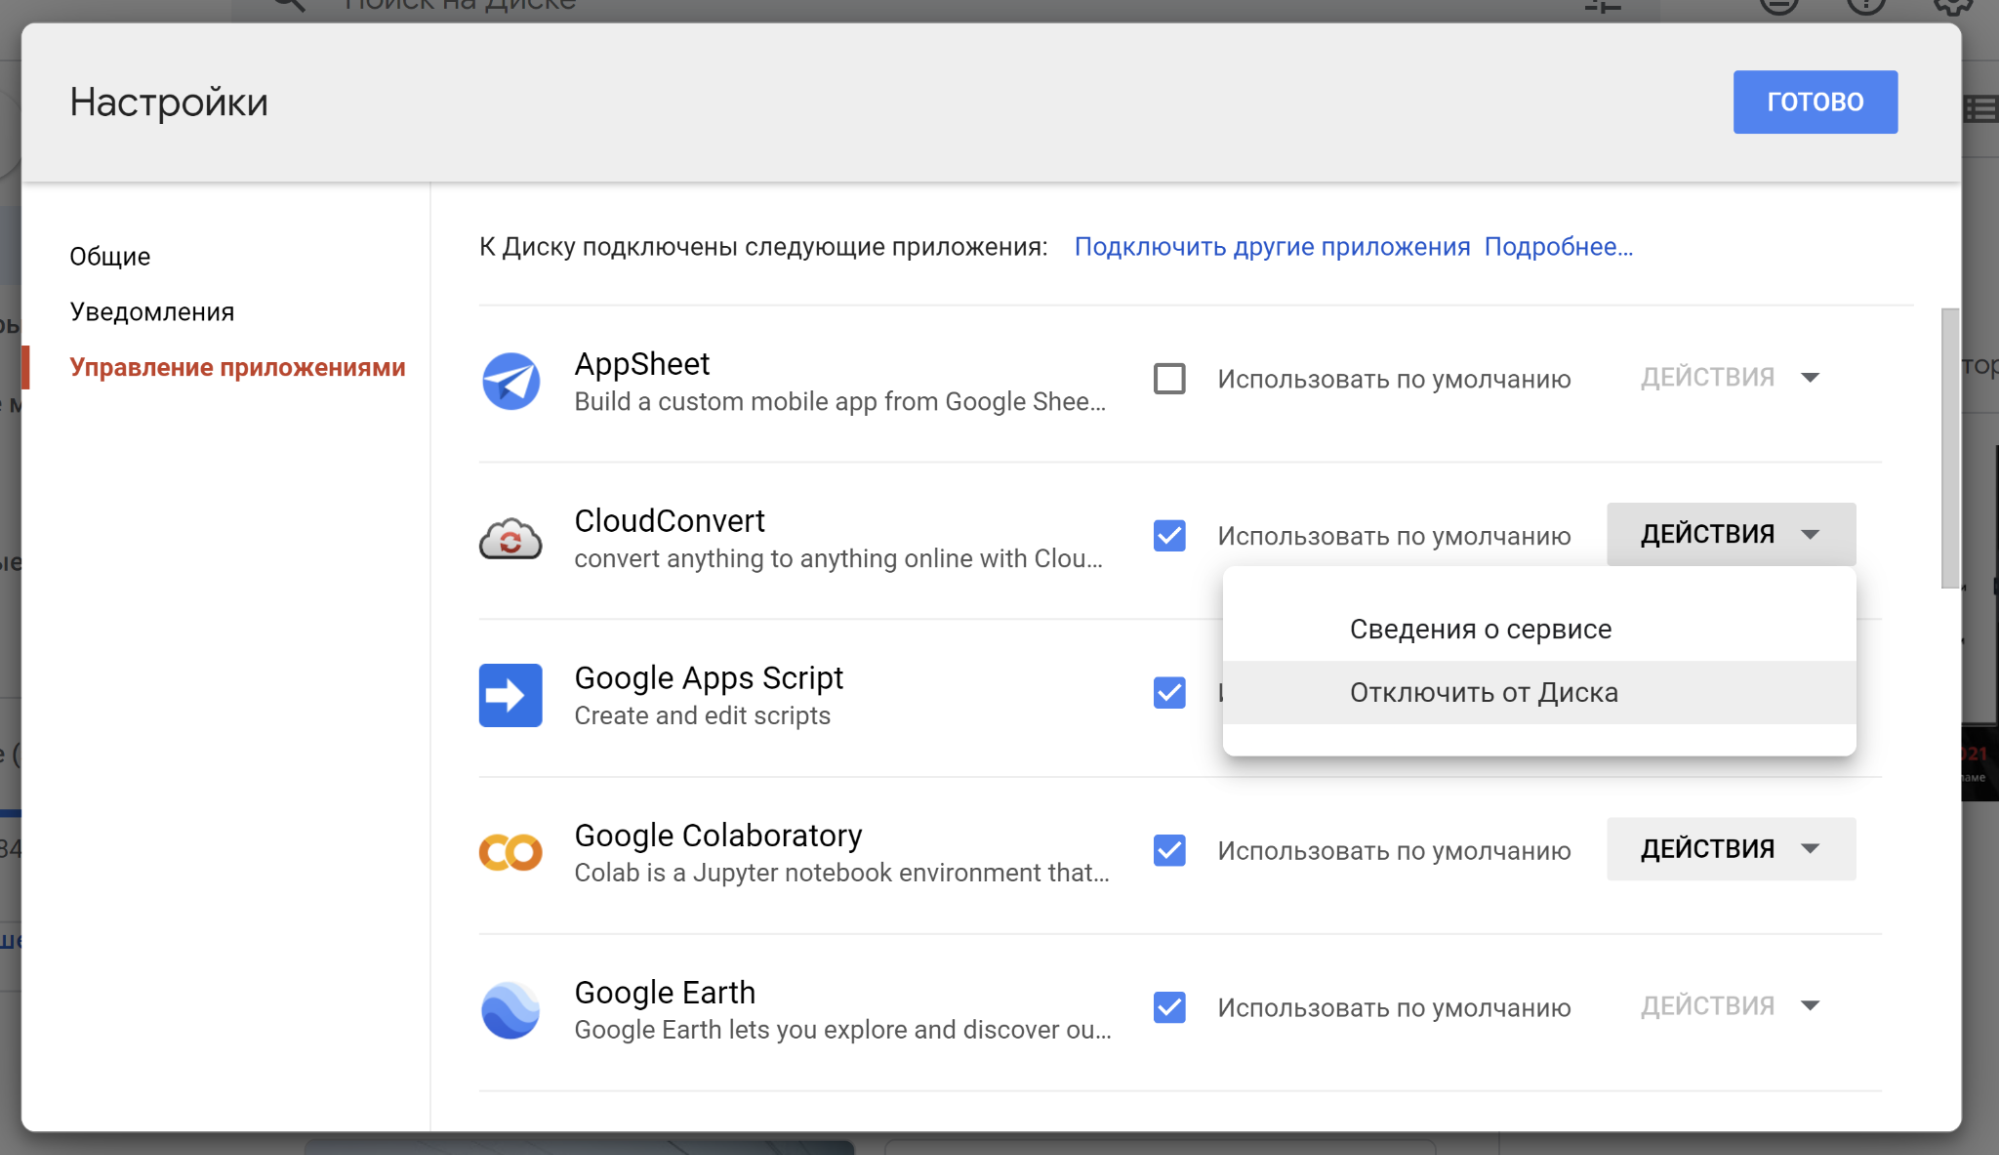Click the CloudConvert app name
The image size is (1999, 1155).
pyautogui.click(x=669, y=521)
